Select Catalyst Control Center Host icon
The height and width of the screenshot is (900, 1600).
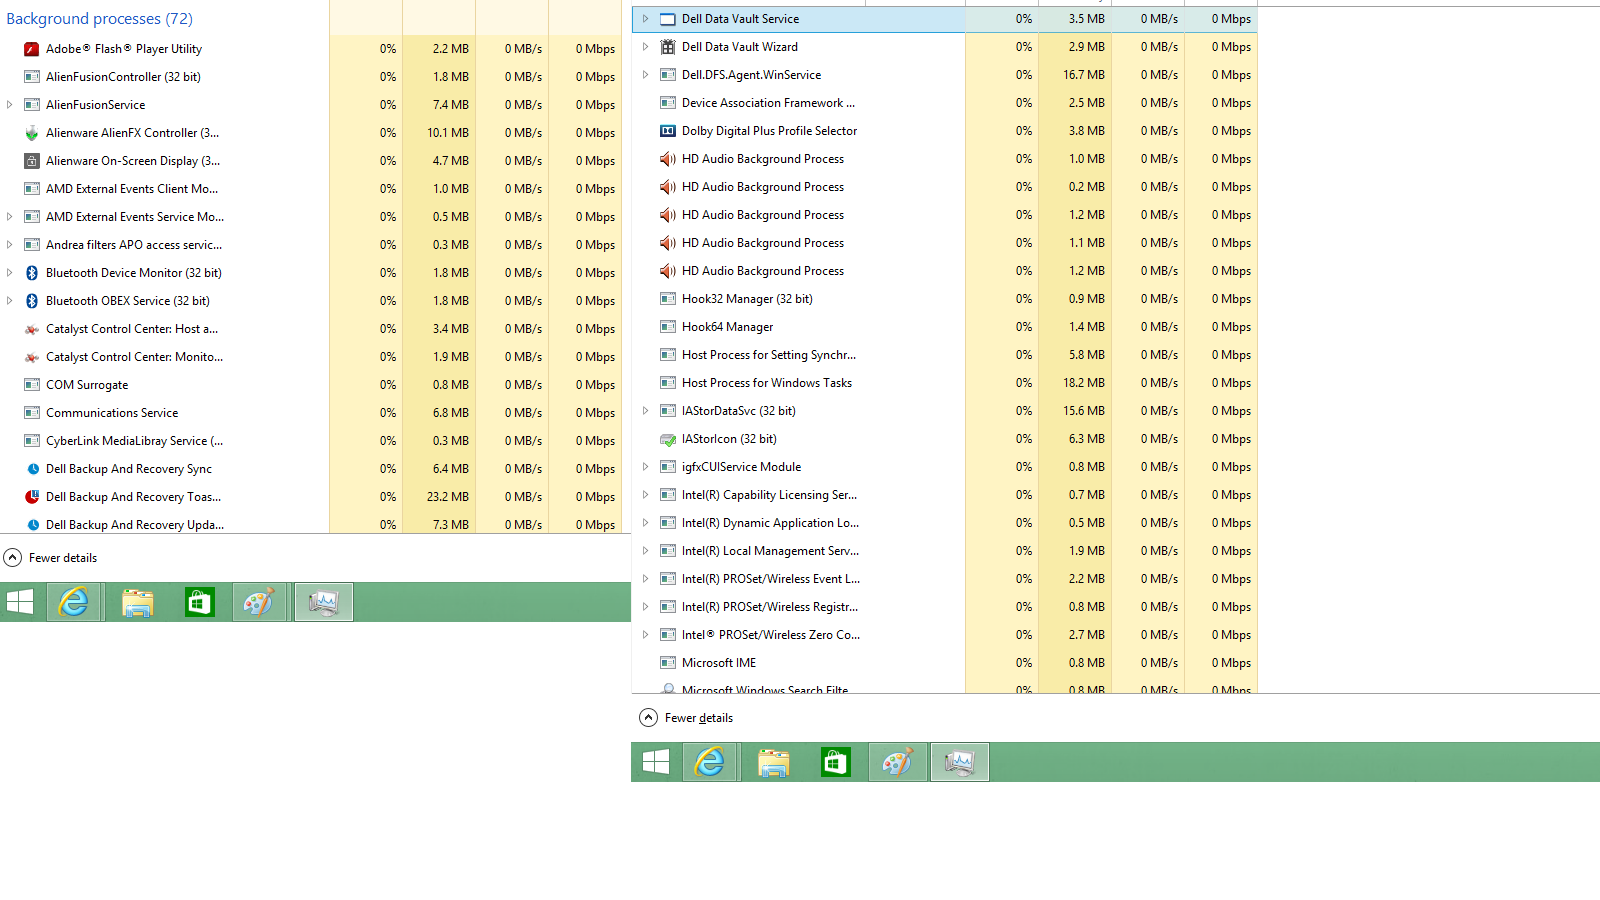coord(32,329)
